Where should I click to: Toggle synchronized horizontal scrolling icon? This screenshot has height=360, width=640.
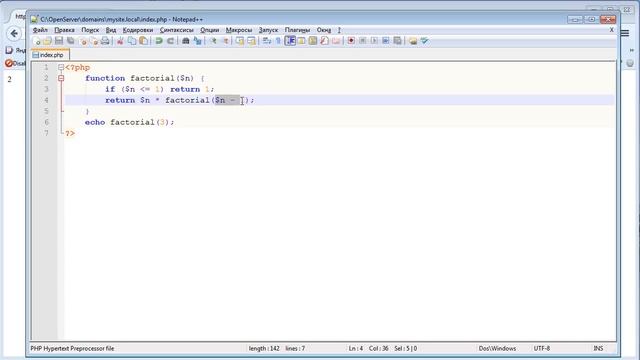(251, 41)
